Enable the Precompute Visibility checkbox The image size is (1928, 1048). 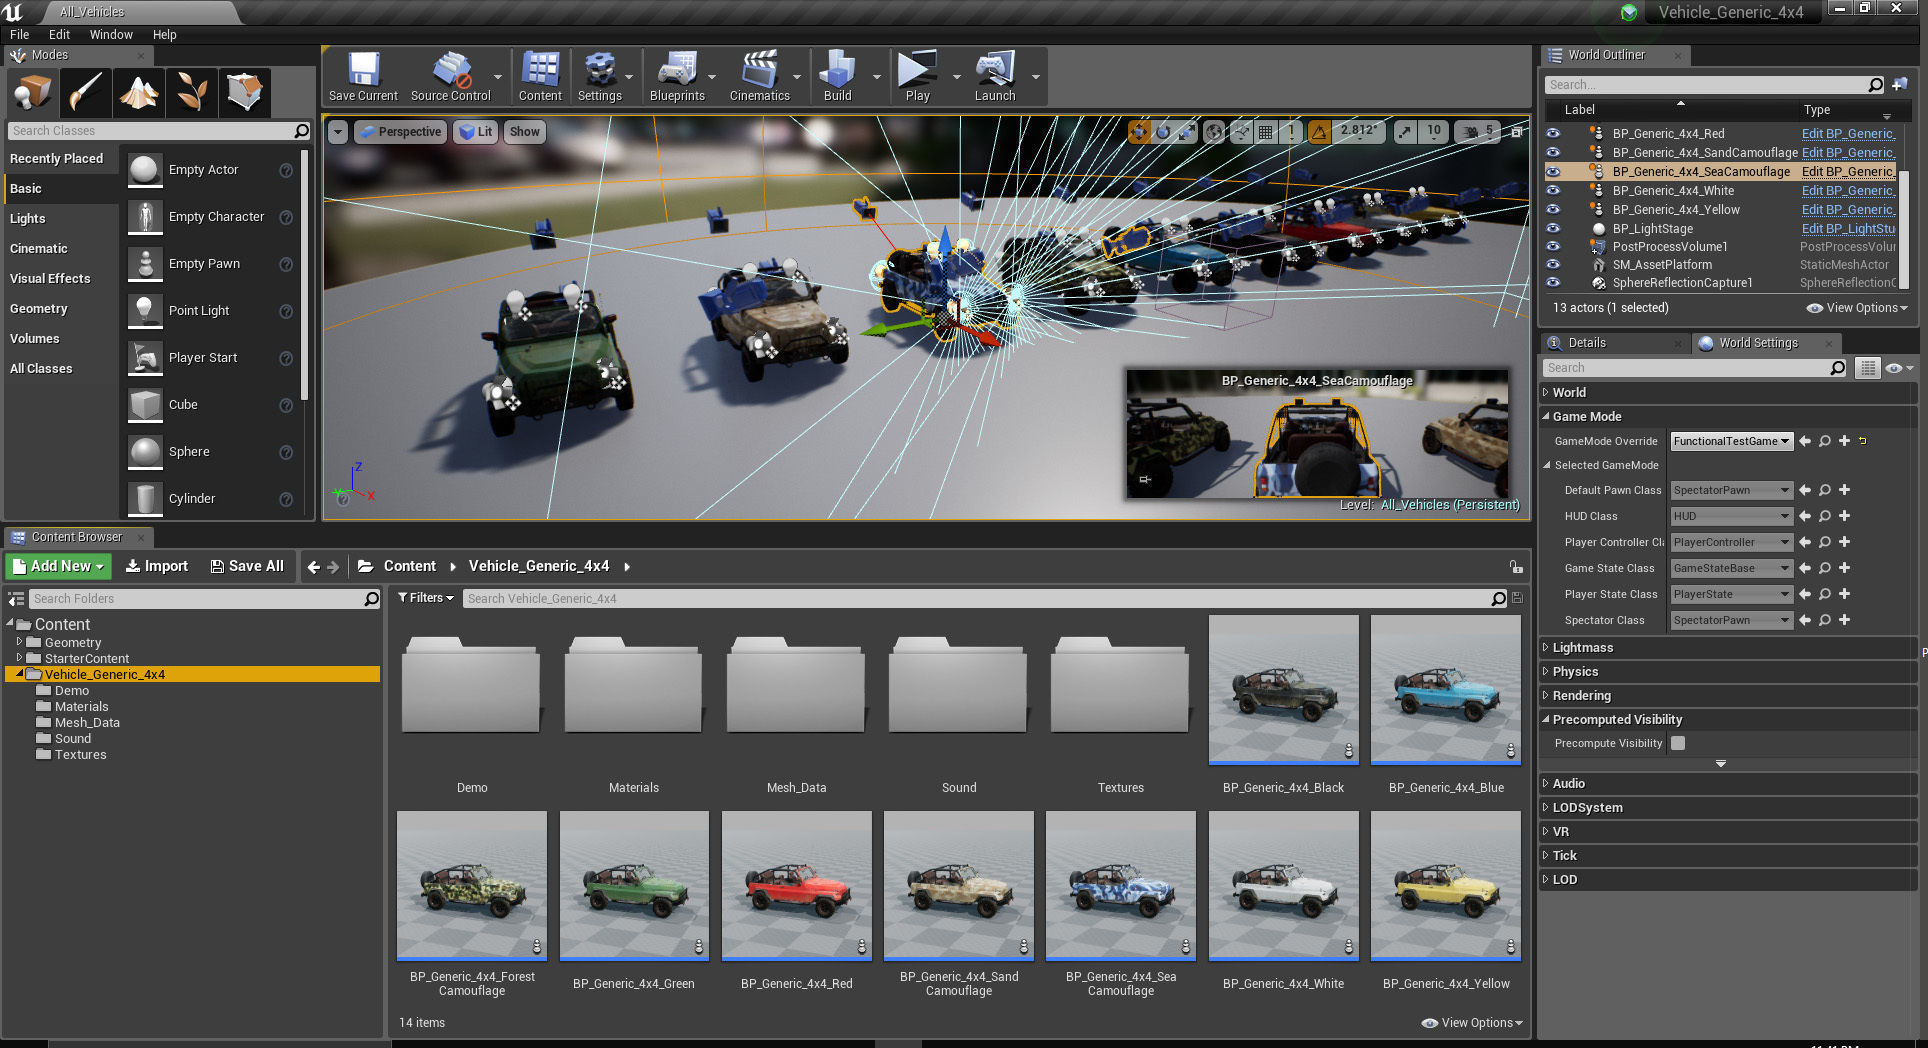[1678, 743]
